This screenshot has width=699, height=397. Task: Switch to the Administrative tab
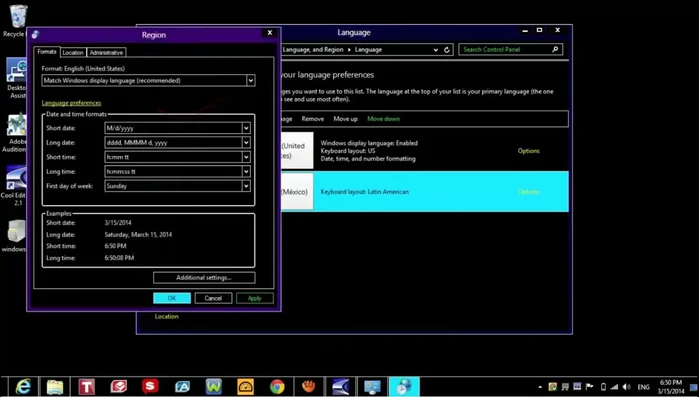106,53
